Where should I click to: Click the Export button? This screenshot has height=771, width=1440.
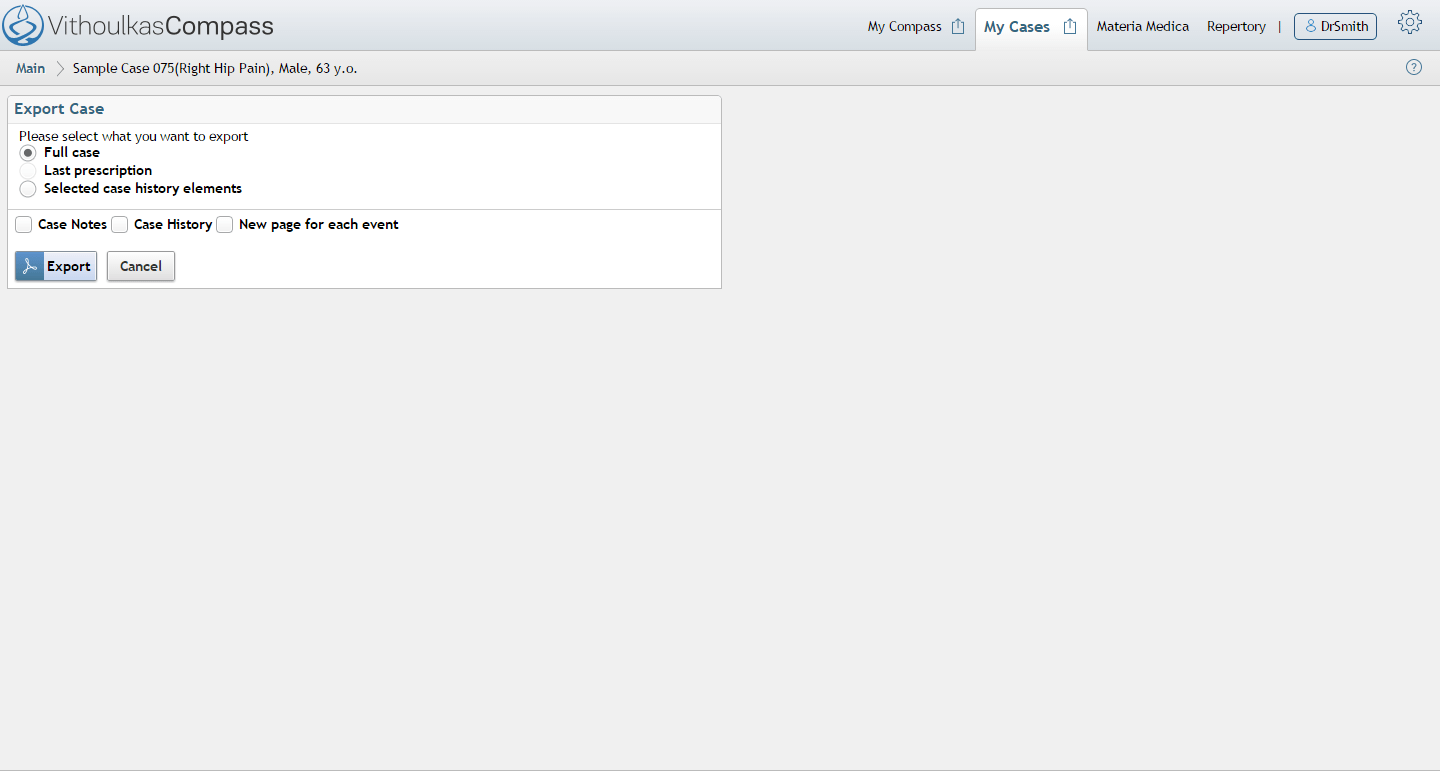56,266
